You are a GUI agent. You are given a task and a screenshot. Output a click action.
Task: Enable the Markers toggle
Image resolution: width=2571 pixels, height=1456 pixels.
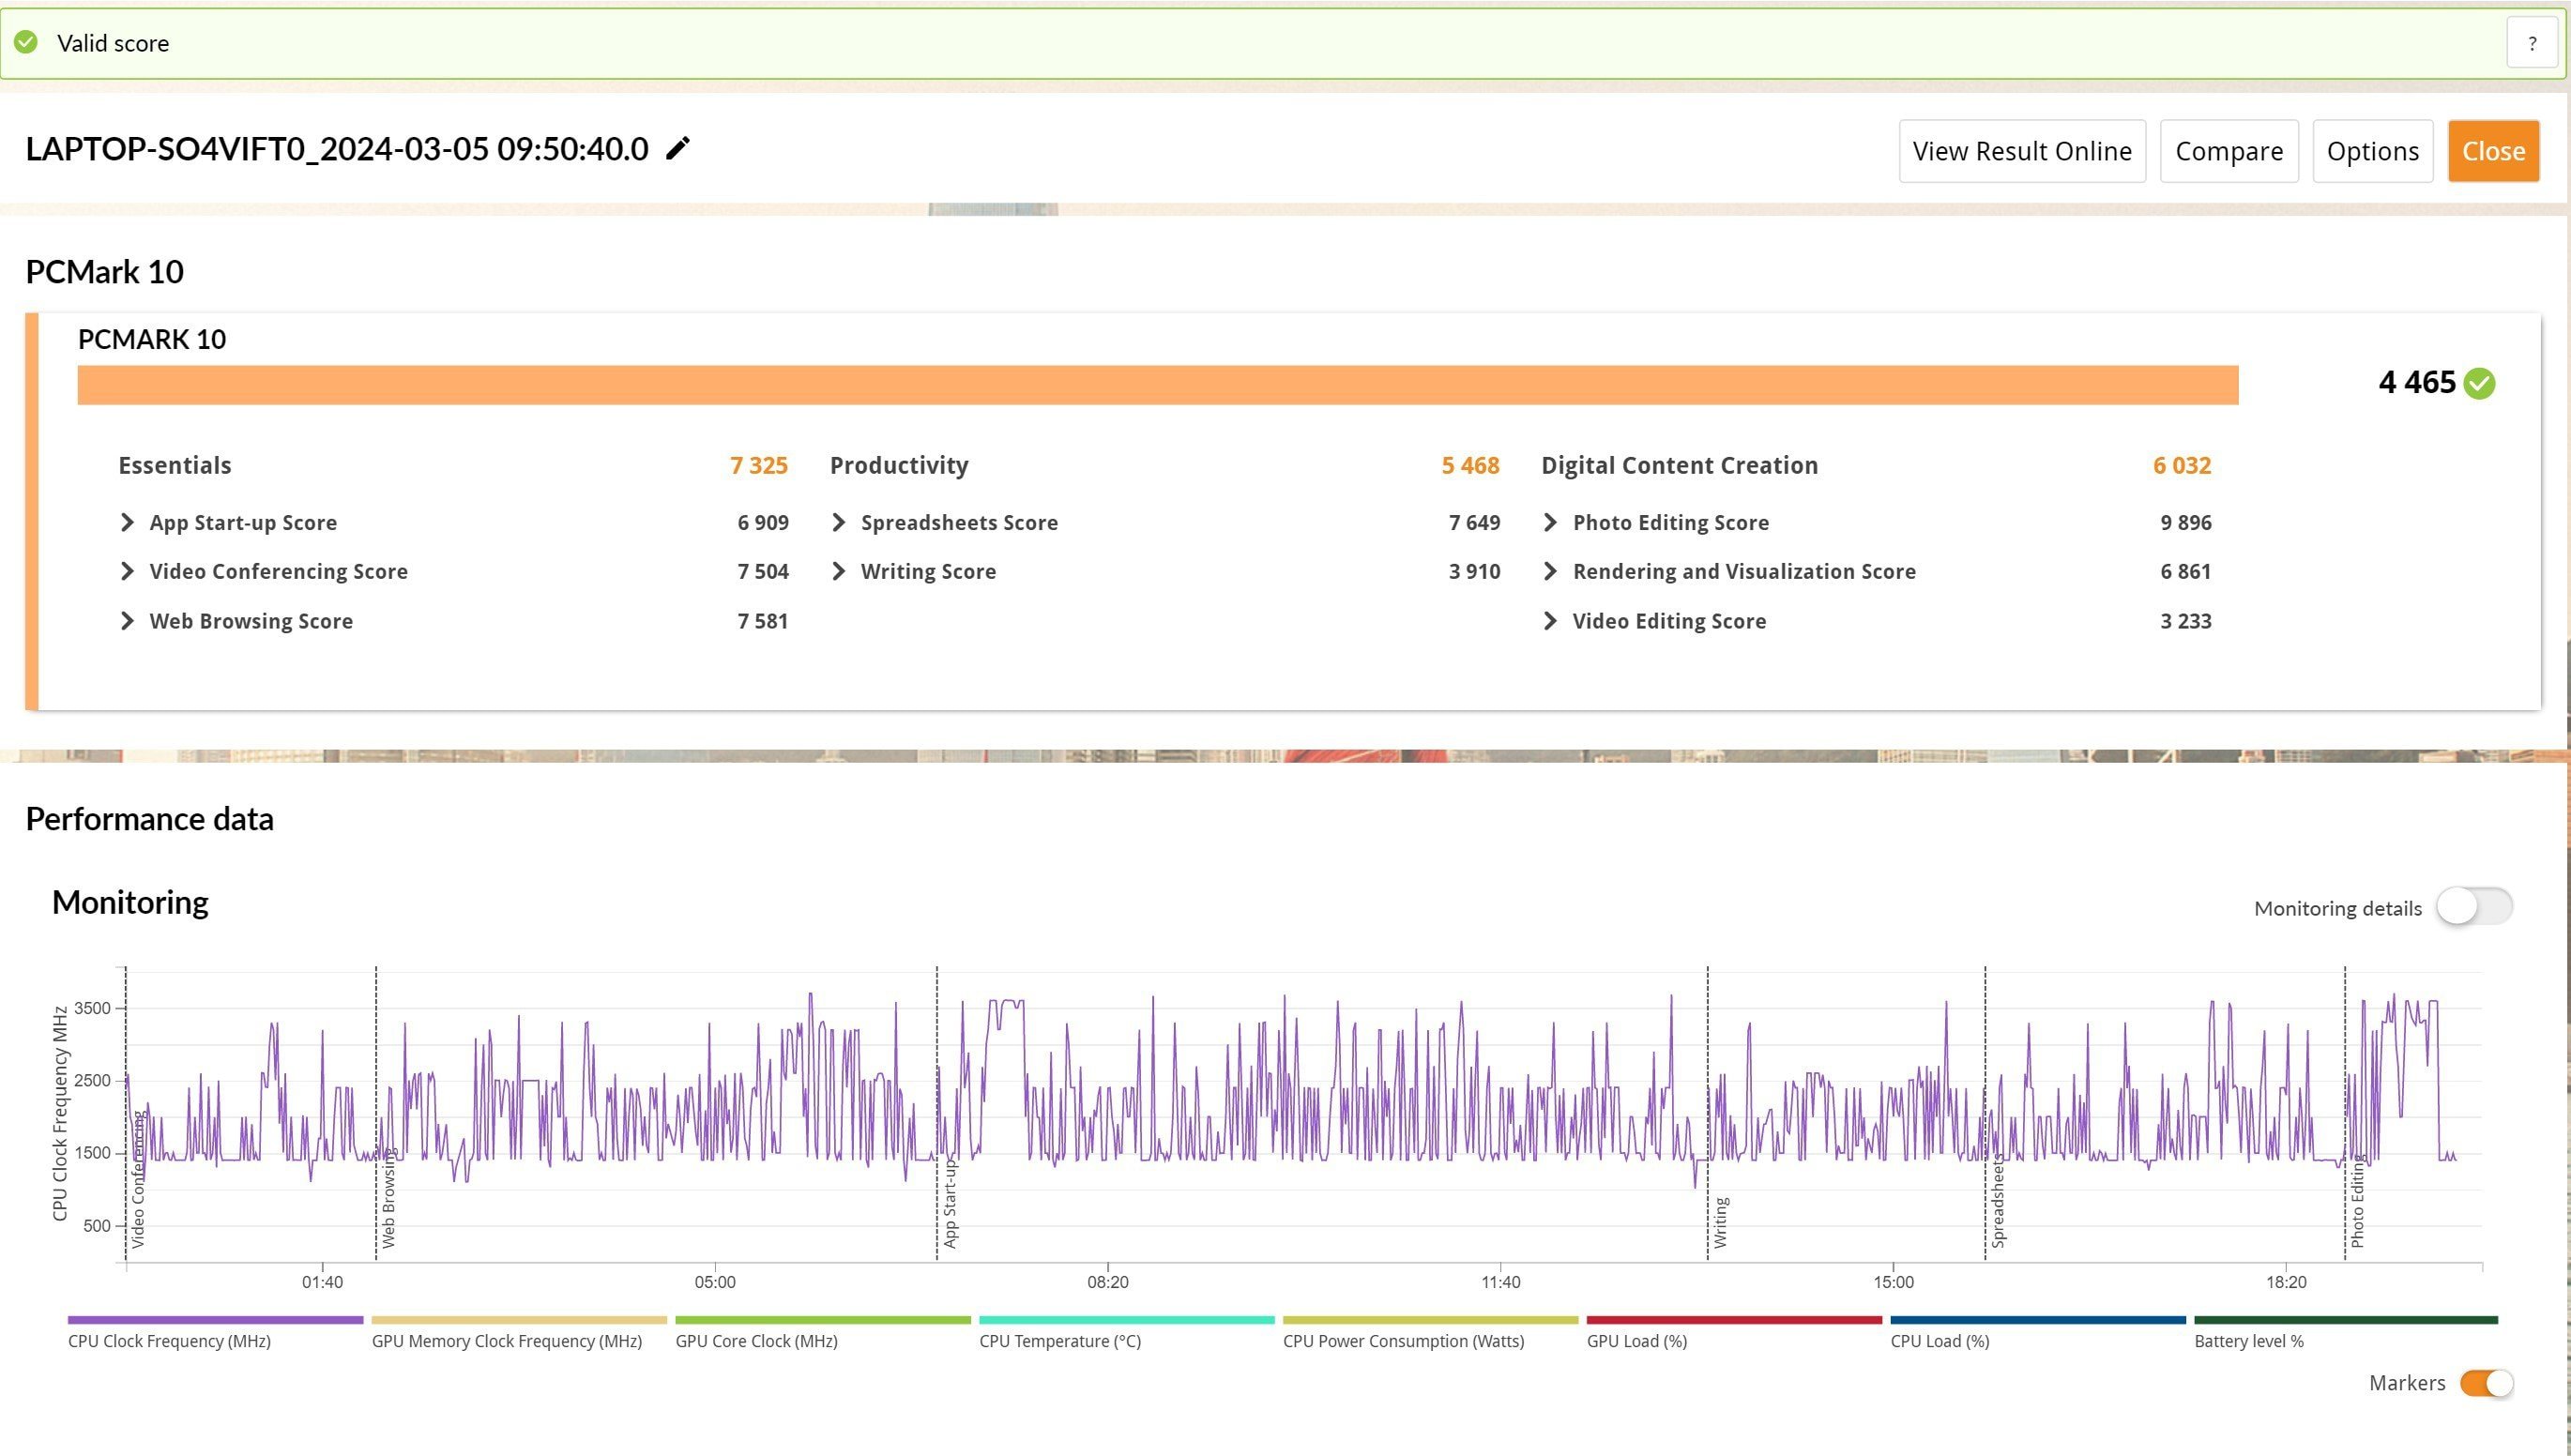point(2489,1382)
